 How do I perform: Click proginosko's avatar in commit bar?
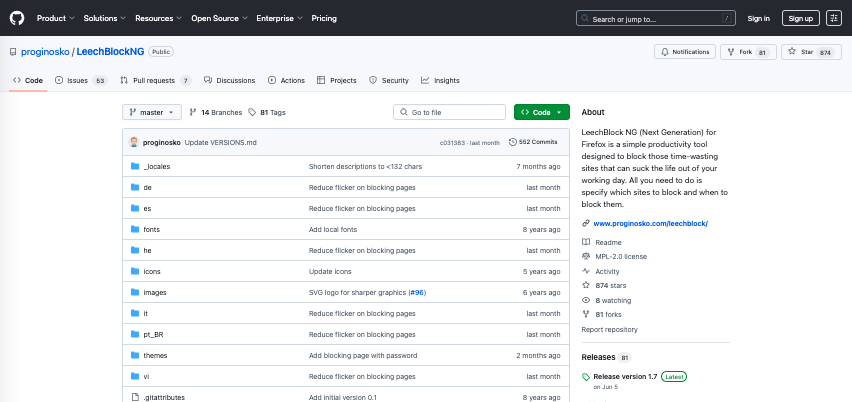coord(134,142)
